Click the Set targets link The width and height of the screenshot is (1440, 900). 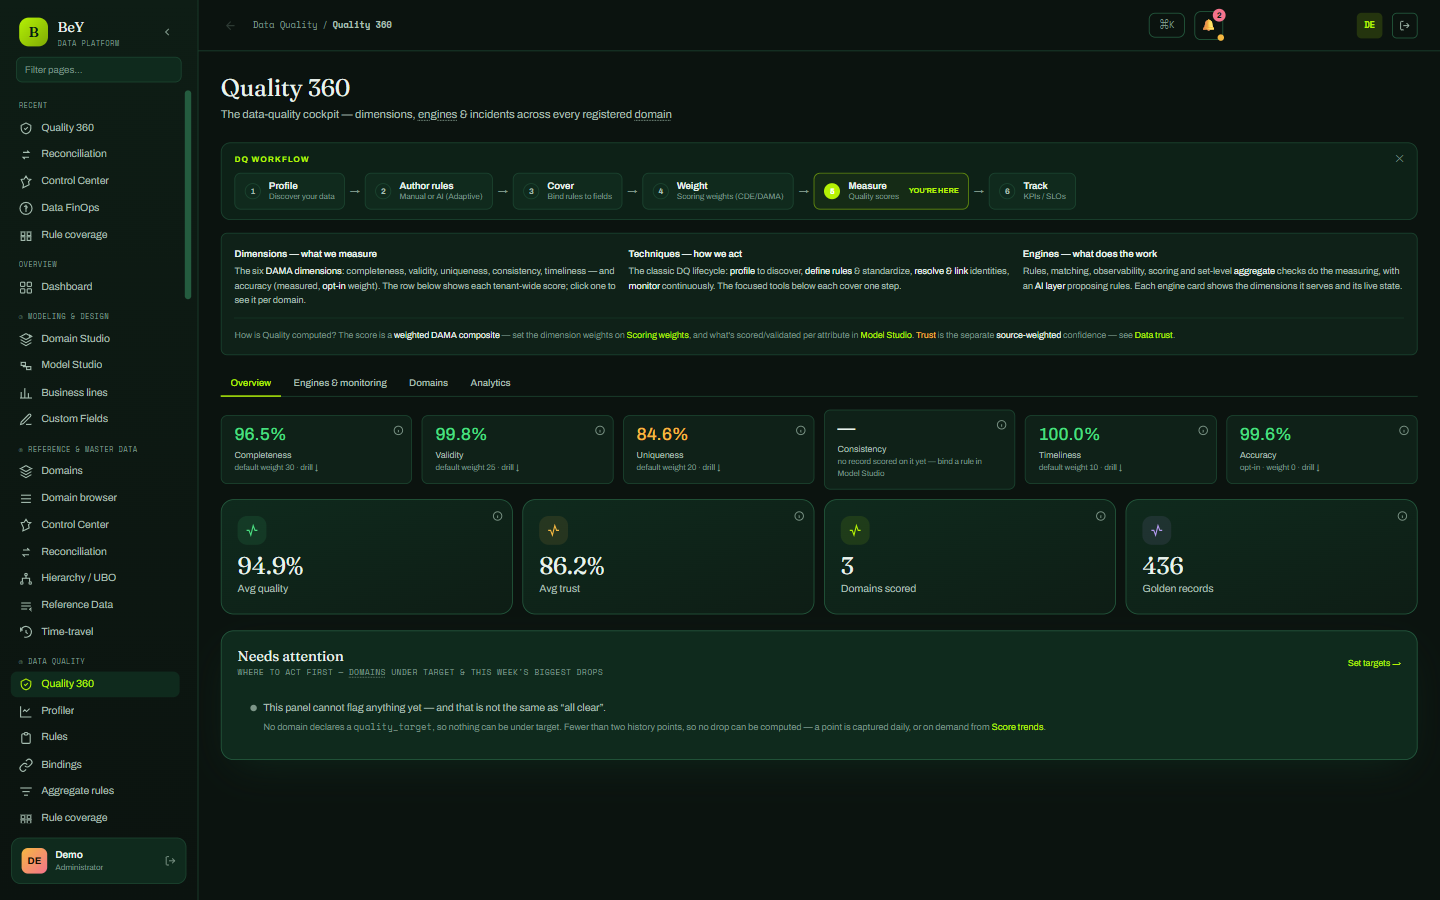1374,664
